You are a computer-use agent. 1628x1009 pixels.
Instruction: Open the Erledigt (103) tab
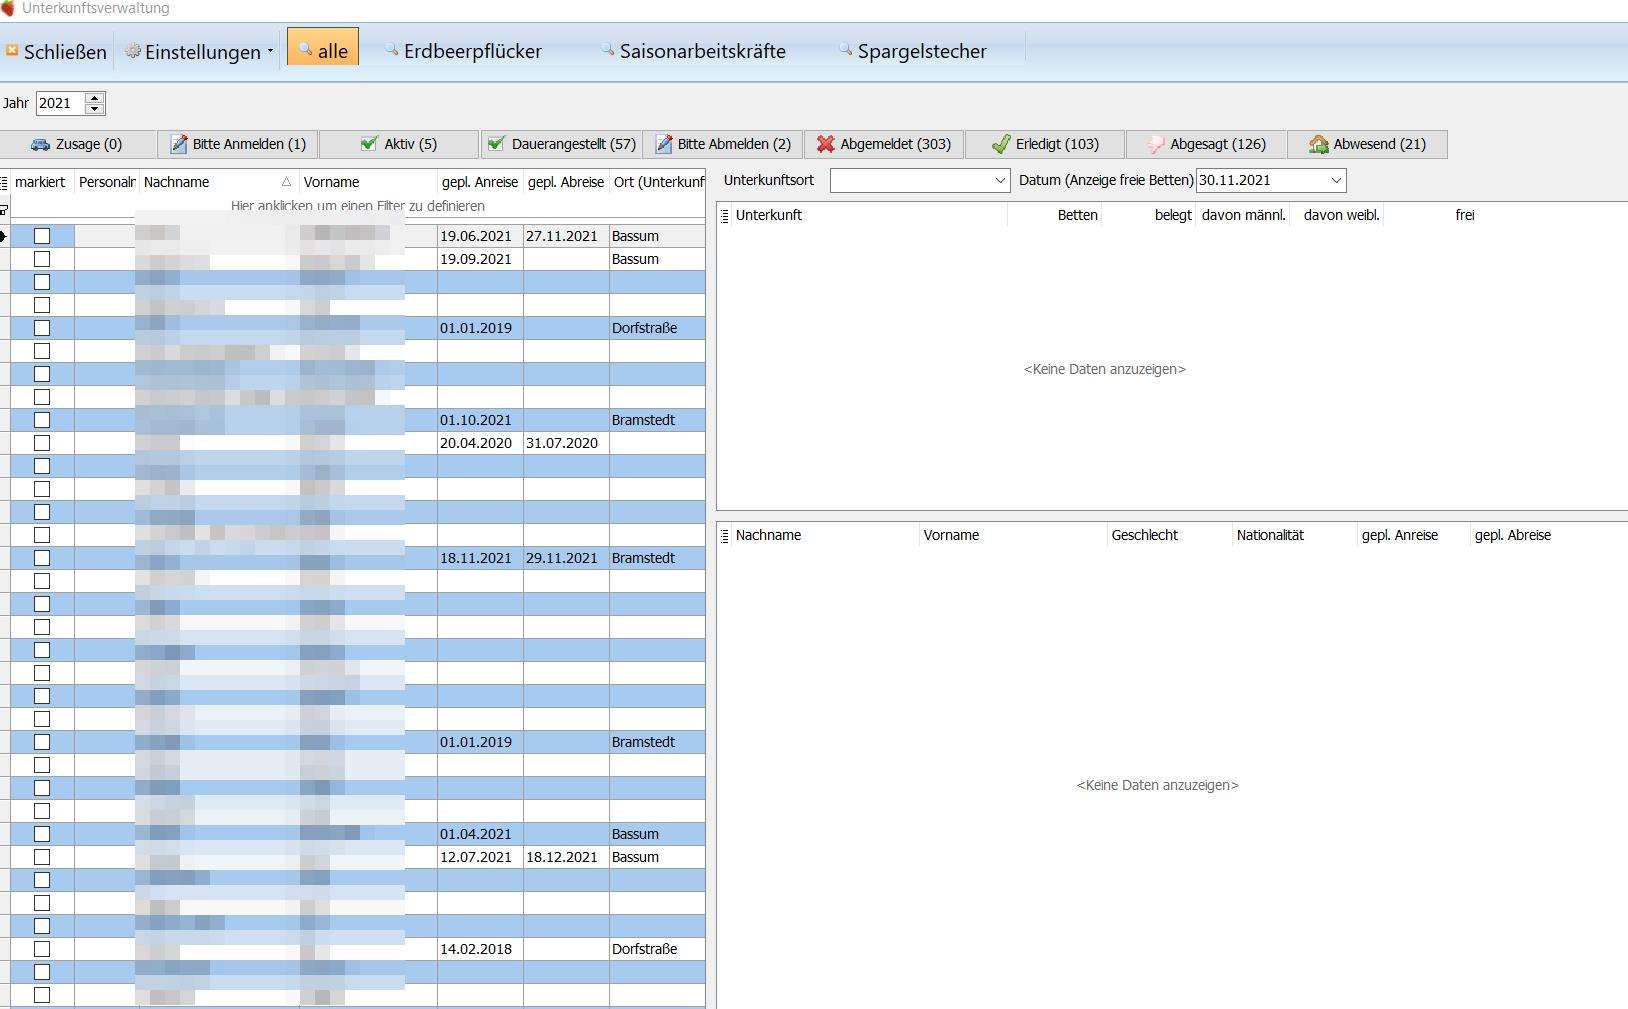(x=1045, y=144)
